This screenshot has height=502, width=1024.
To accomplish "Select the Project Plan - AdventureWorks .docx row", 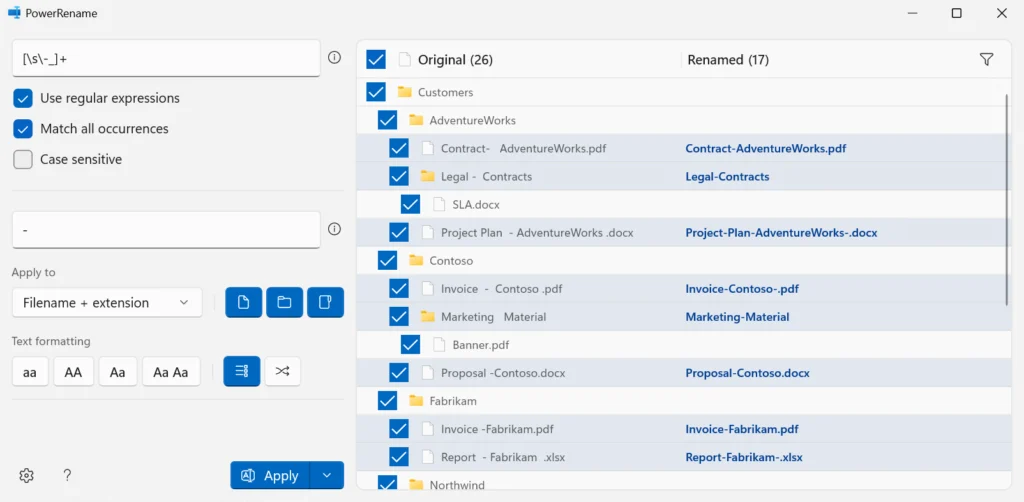I will 684,232.
